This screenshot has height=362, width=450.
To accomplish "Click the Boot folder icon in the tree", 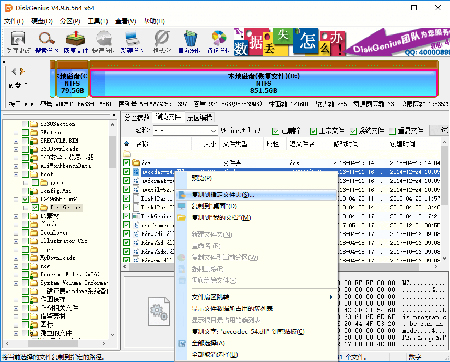I will click(x=34, y=174).
